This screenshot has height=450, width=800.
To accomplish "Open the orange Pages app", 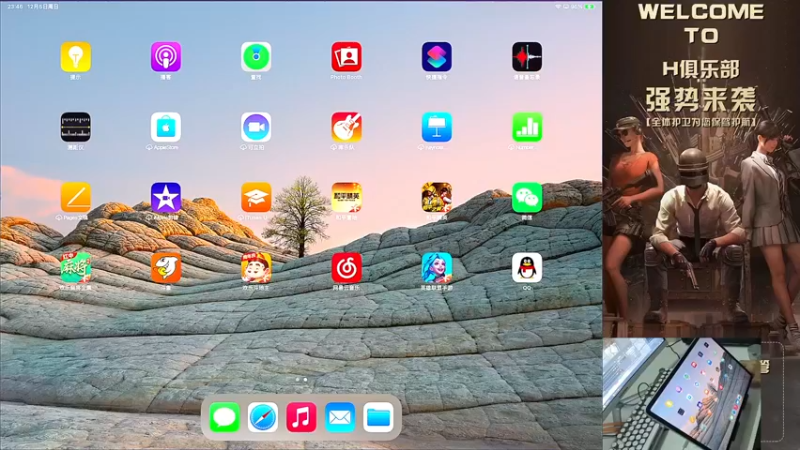I will point(76,197).
